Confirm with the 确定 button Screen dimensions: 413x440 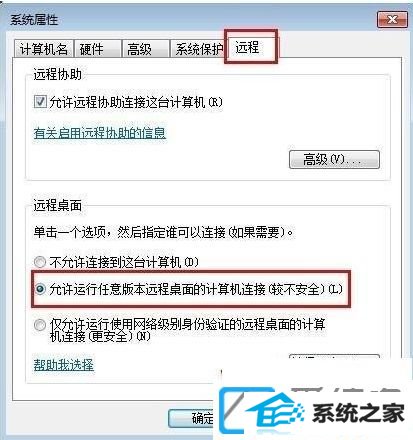pyautogui.click(x=193, y=418)
